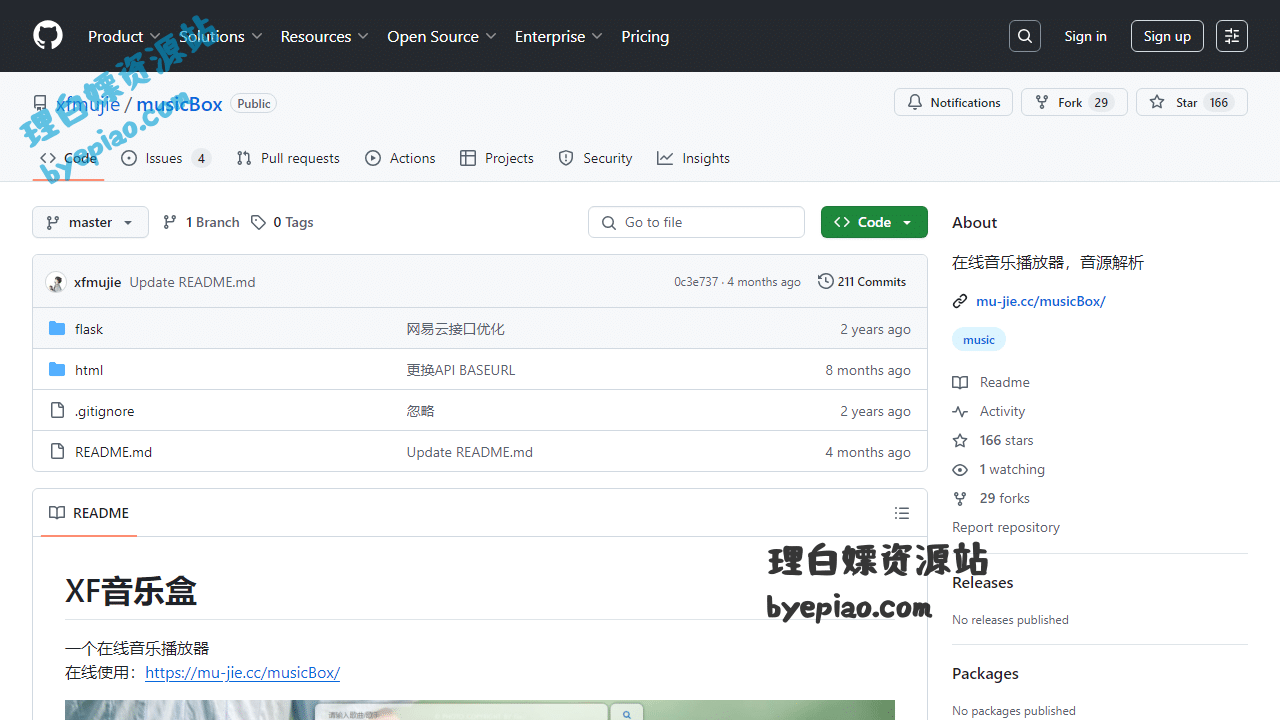This screenshot has width=1280, height=720.
Task: Expand the Open Source menu
Action: 442,36
